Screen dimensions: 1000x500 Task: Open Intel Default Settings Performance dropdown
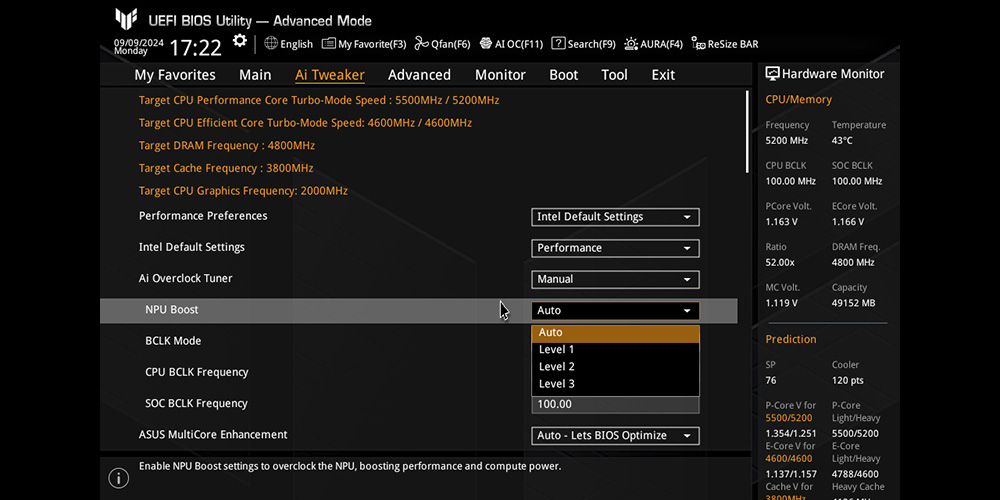coord(615,248)
